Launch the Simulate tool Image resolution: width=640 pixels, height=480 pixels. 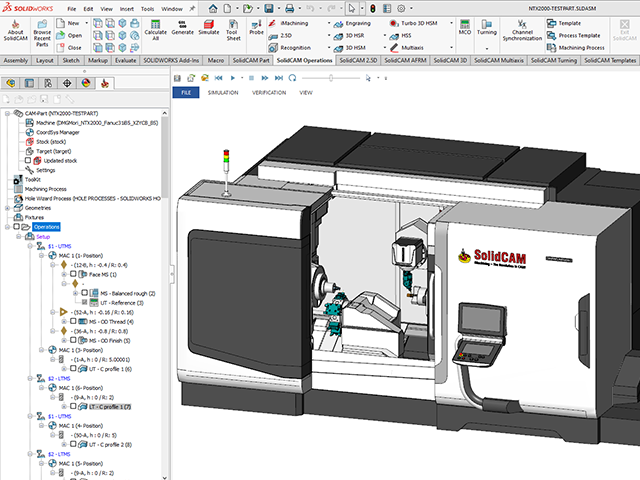coord(209,28)
